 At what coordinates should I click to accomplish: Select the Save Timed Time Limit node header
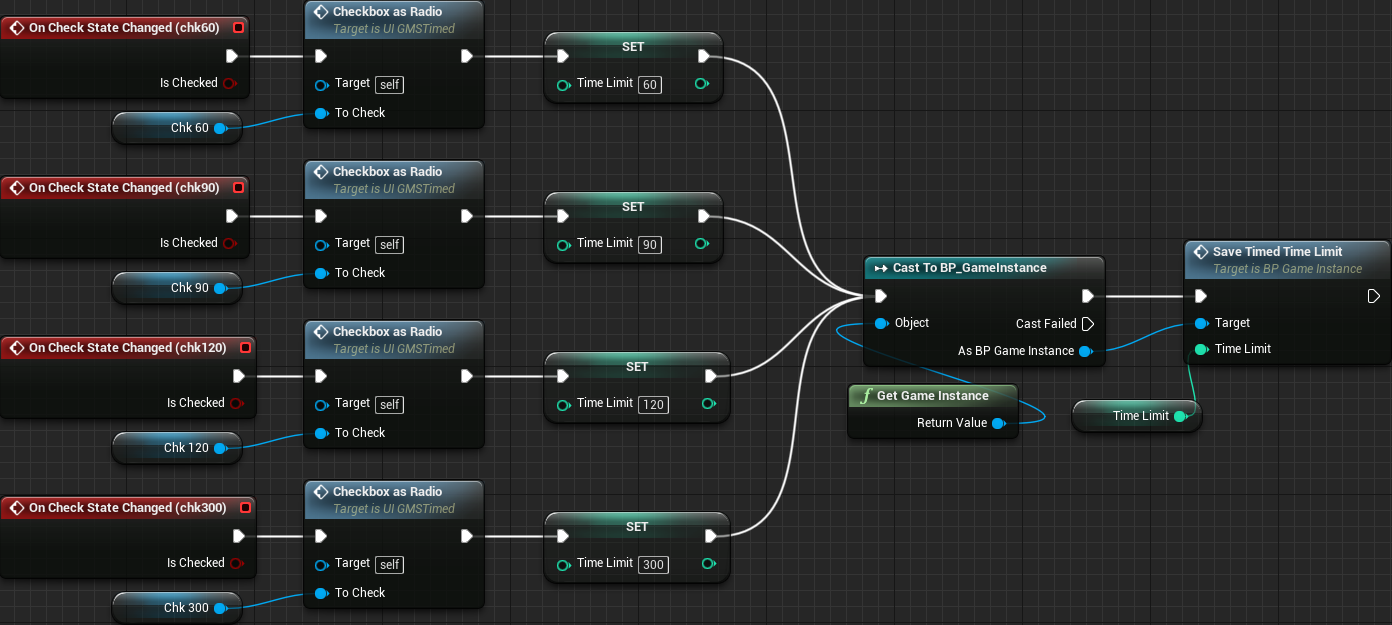(x=1288, y=259)
